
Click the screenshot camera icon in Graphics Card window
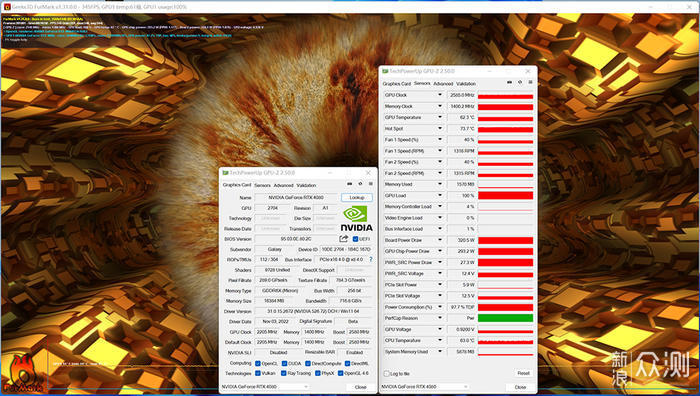coord(350,184)
